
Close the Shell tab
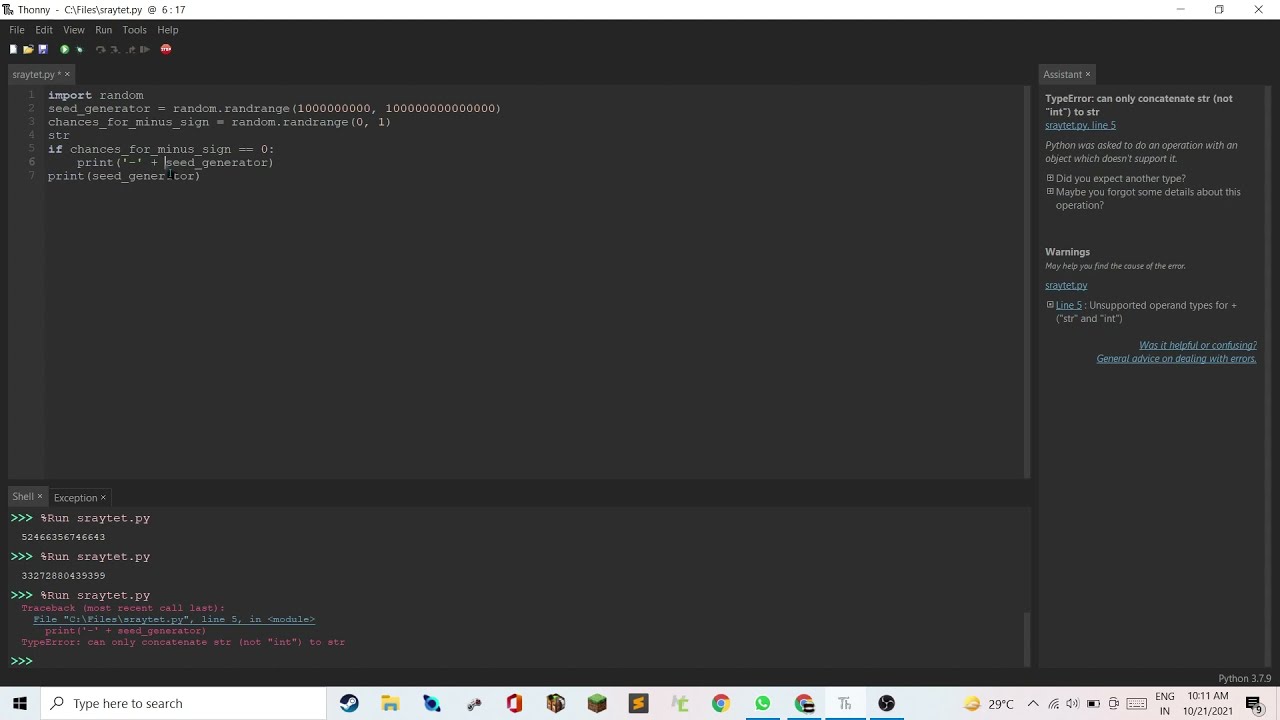pos(40,497)
